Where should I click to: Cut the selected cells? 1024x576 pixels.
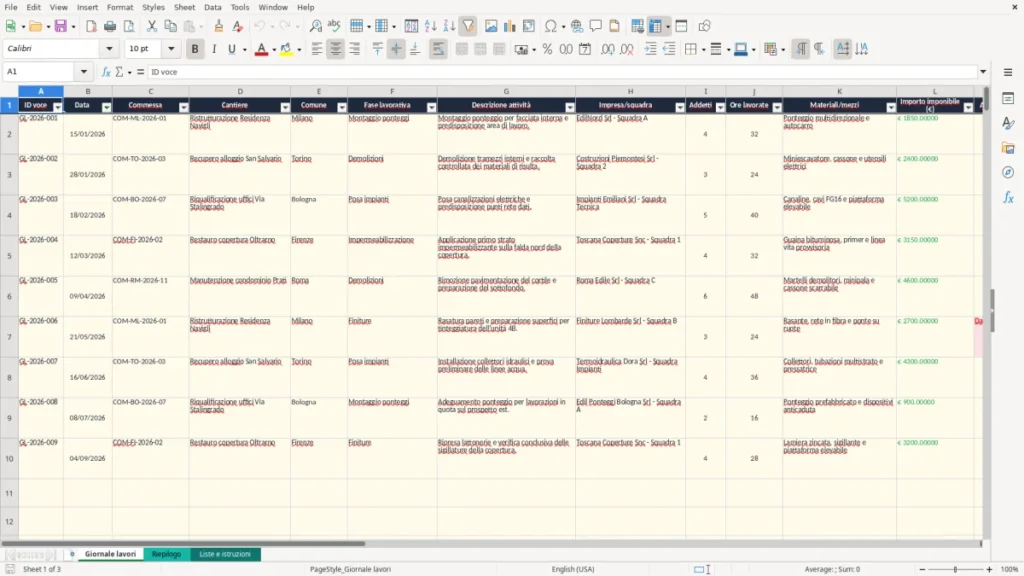point(152,26)
